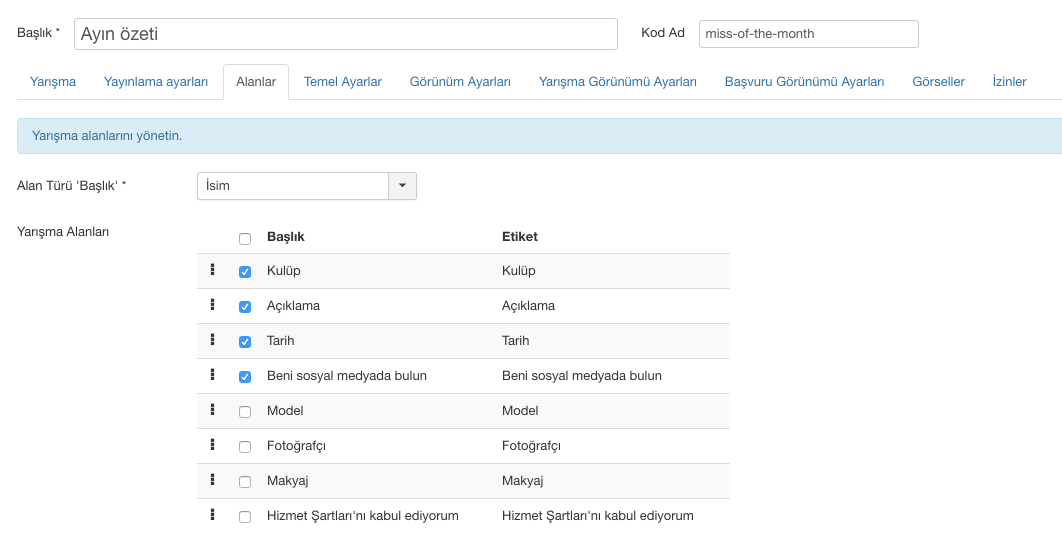The height and width of the screenshot is (547, 1062).
Task: Click the drag handle beside Fotoğrafçı
Action: point(212,445)
